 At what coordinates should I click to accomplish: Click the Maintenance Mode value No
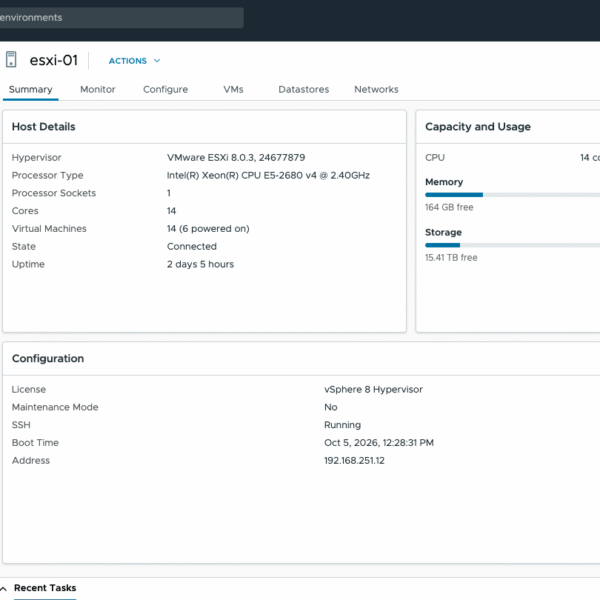coord(331,407)
